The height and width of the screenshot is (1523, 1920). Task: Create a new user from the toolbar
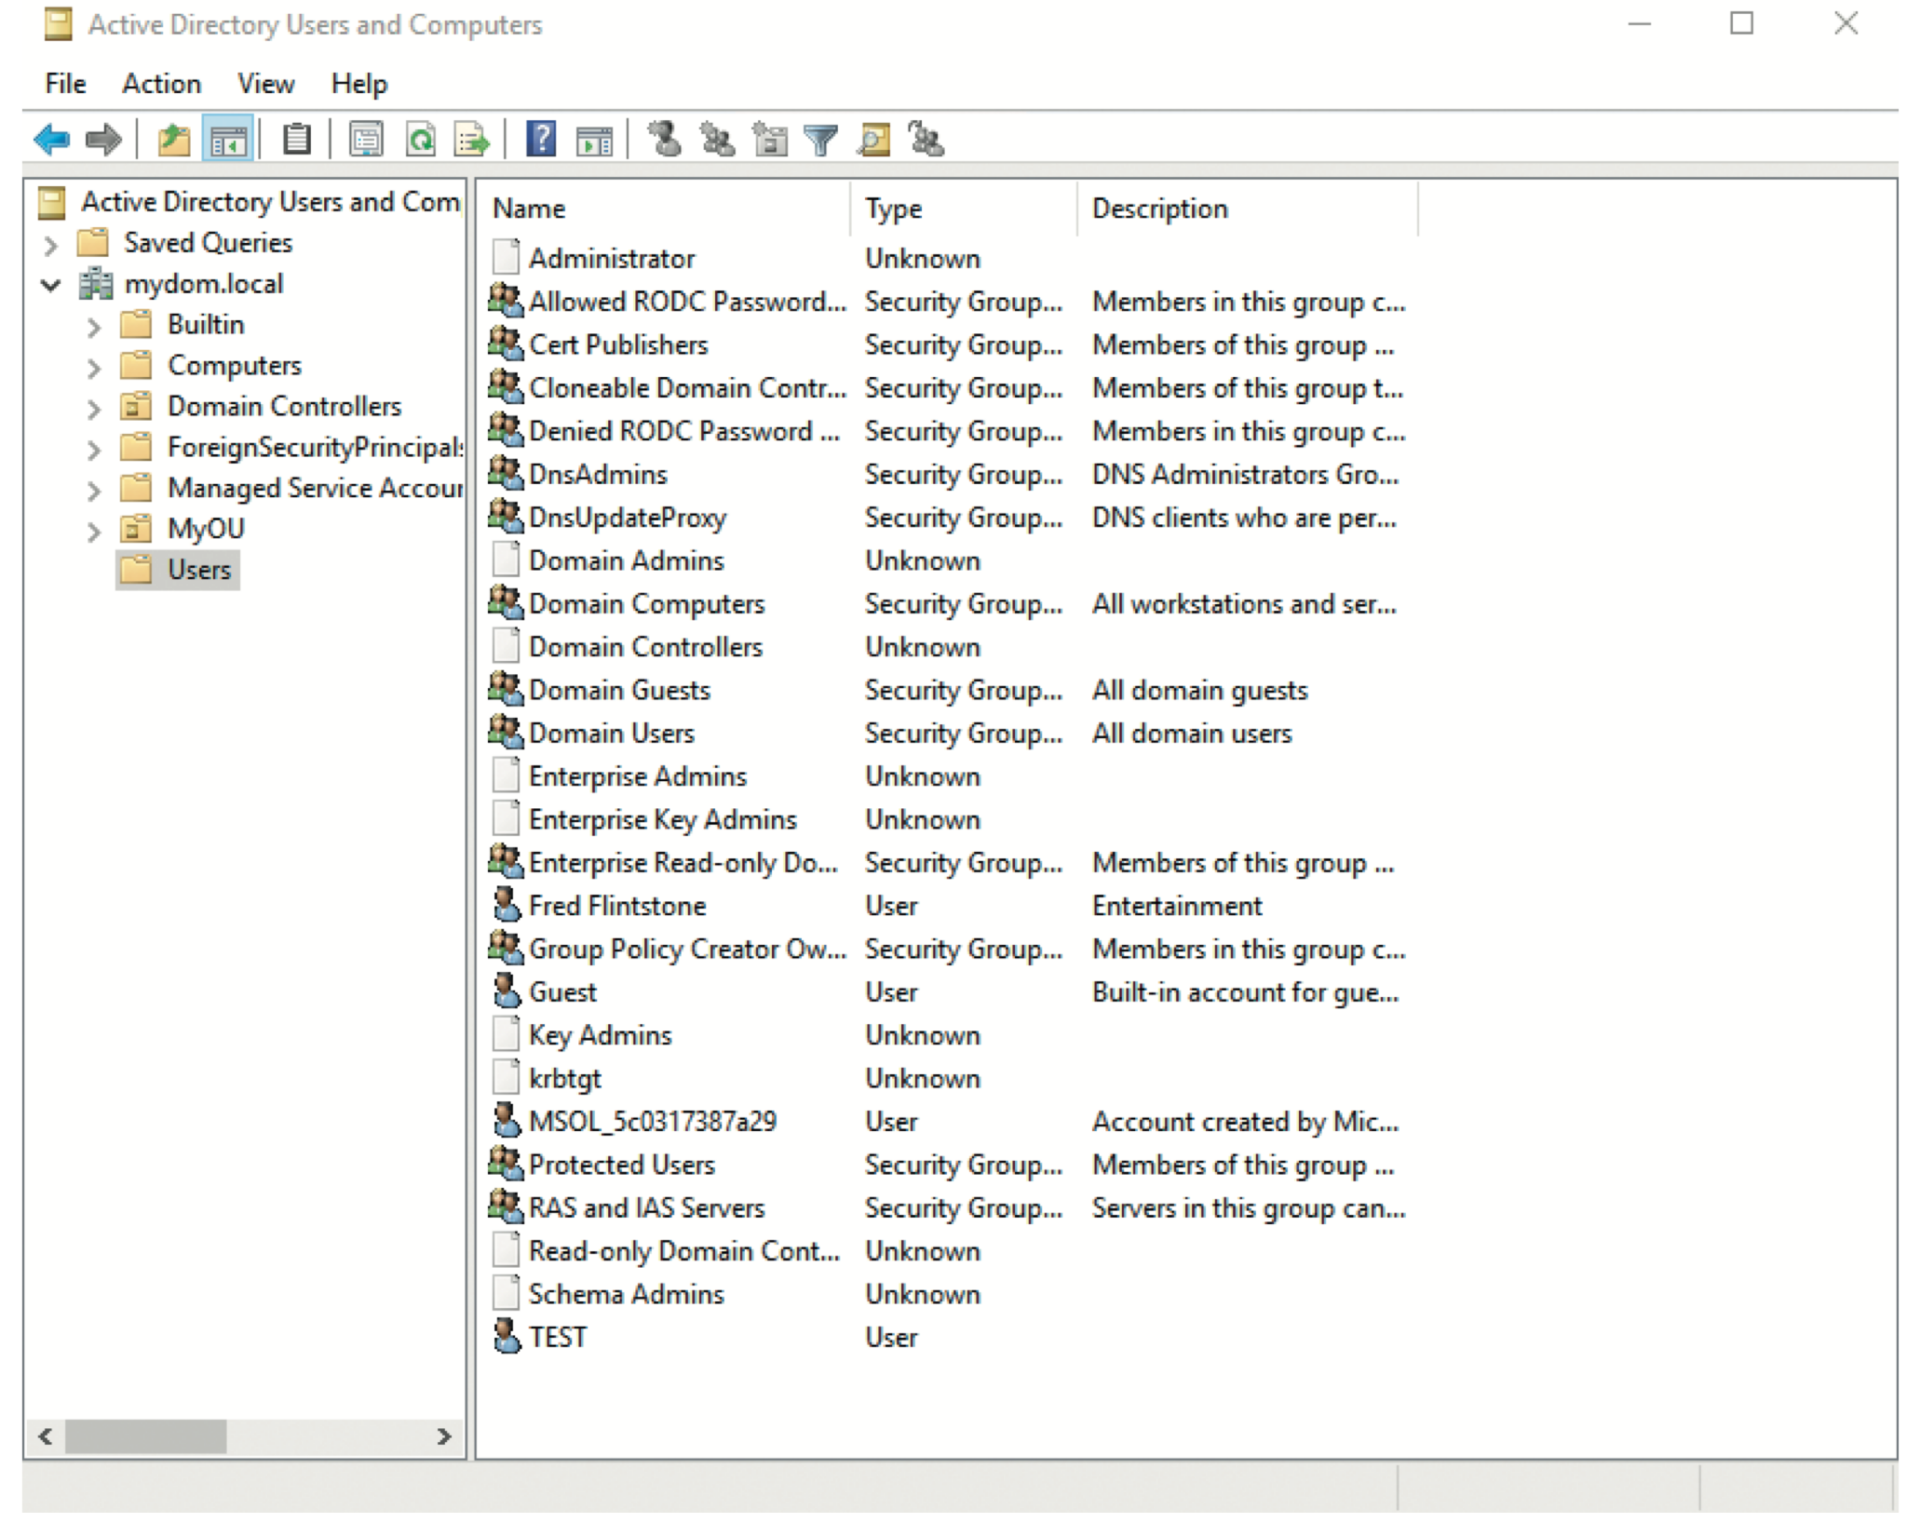660,140
